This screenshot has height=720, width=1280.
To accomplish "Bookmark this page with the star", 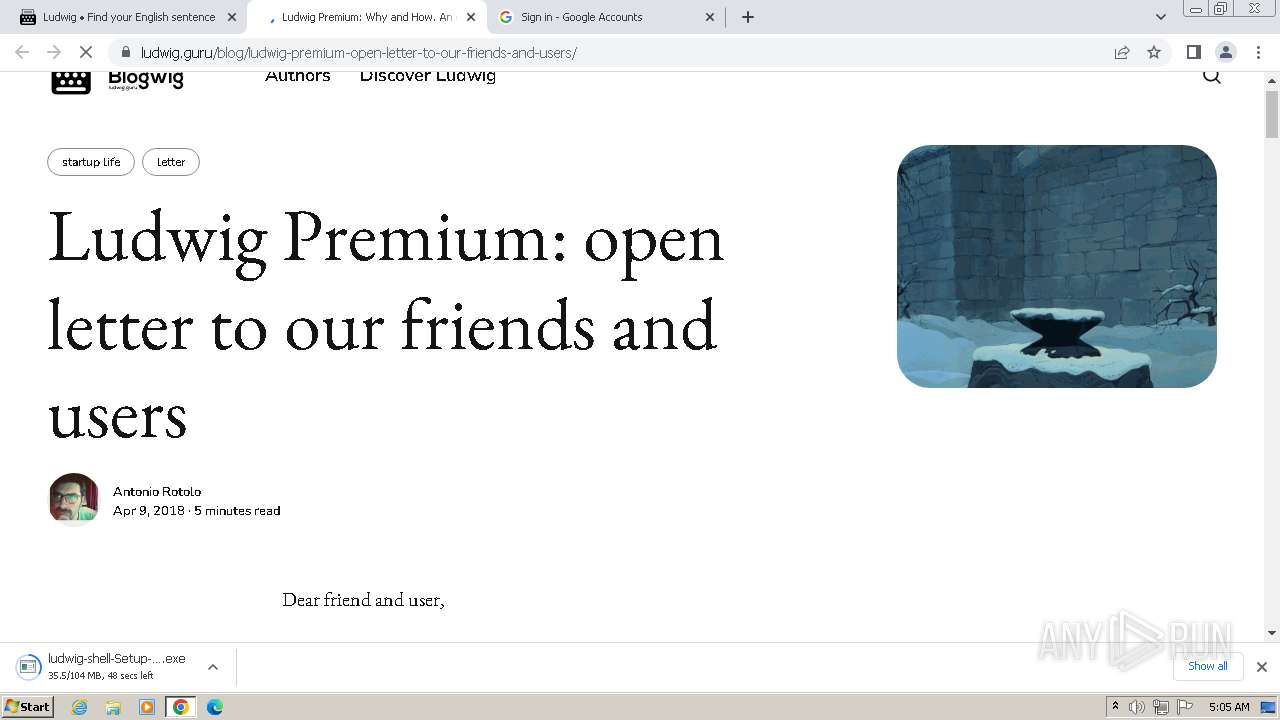I will coord(1154,52).
